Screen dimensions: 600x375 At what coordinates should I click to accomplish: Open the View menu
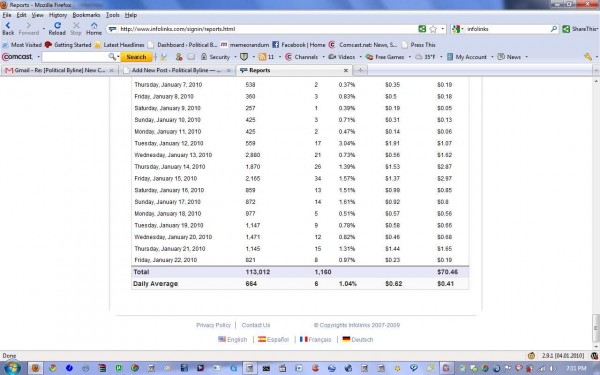tap(38, 15)
